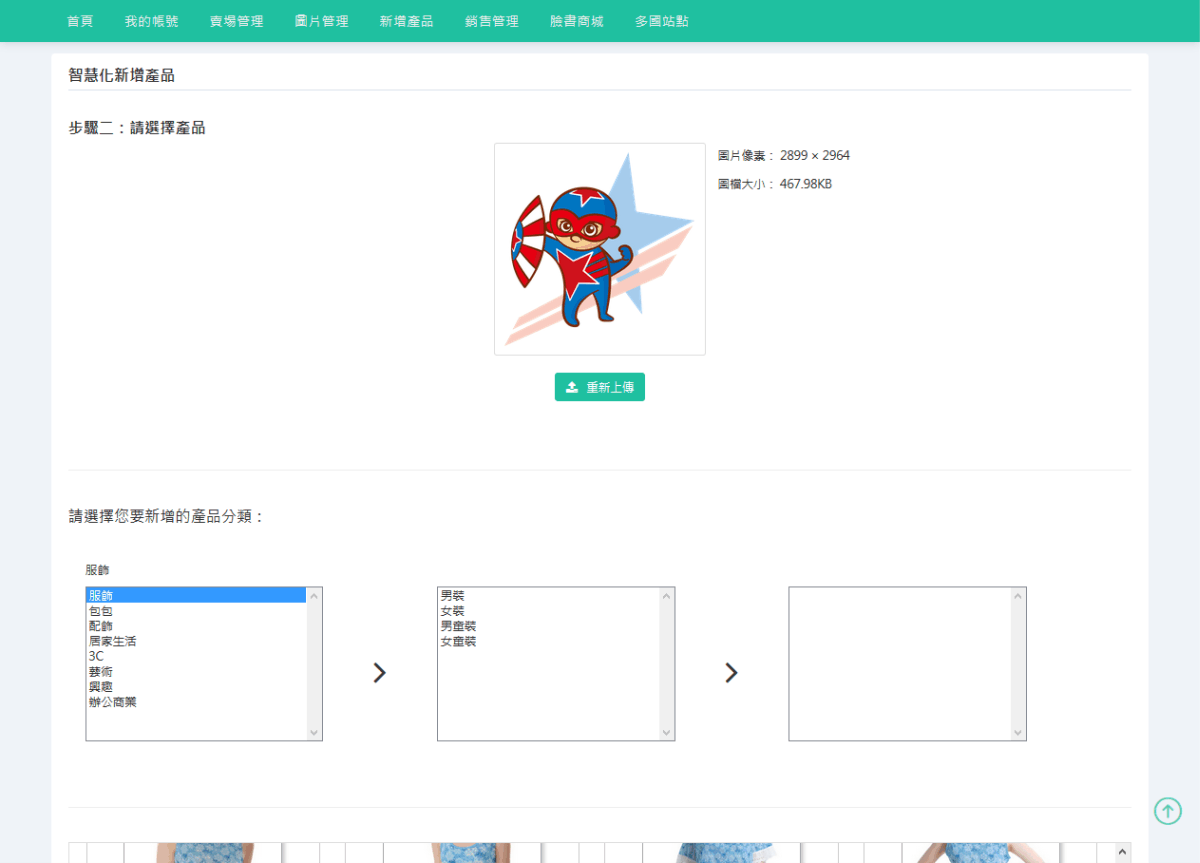Click the scroll-to-top arrow icon

[1167, 811]
